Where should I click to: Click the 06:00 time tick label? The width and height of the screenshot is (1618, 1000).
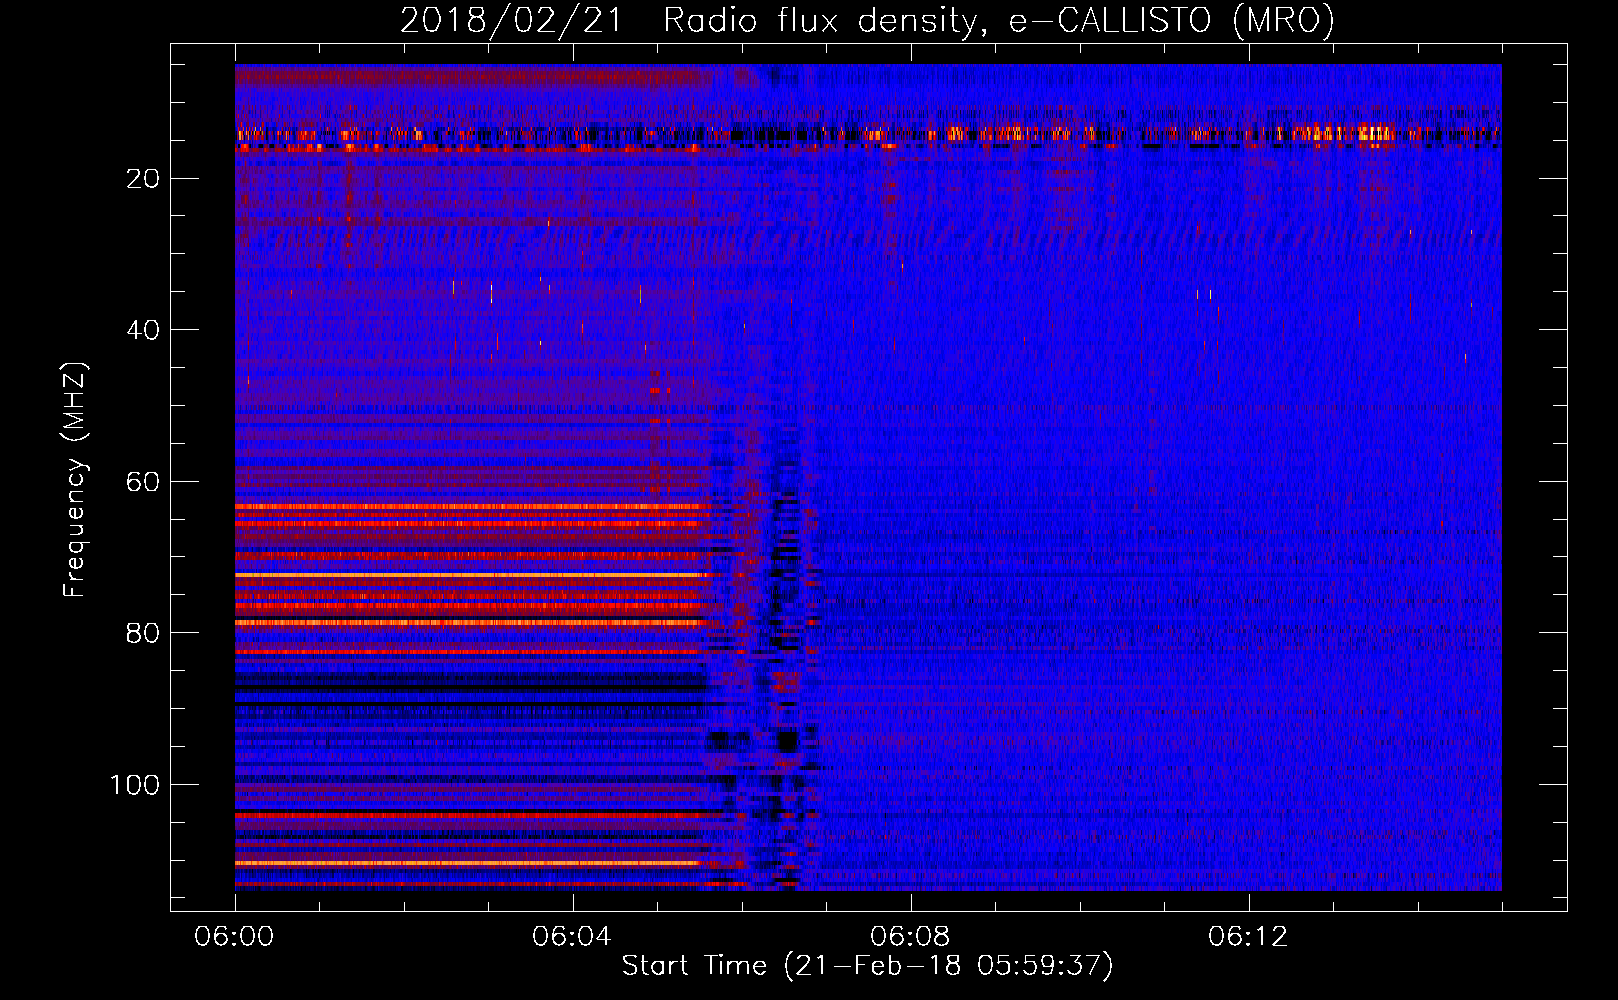pos(235,937)
